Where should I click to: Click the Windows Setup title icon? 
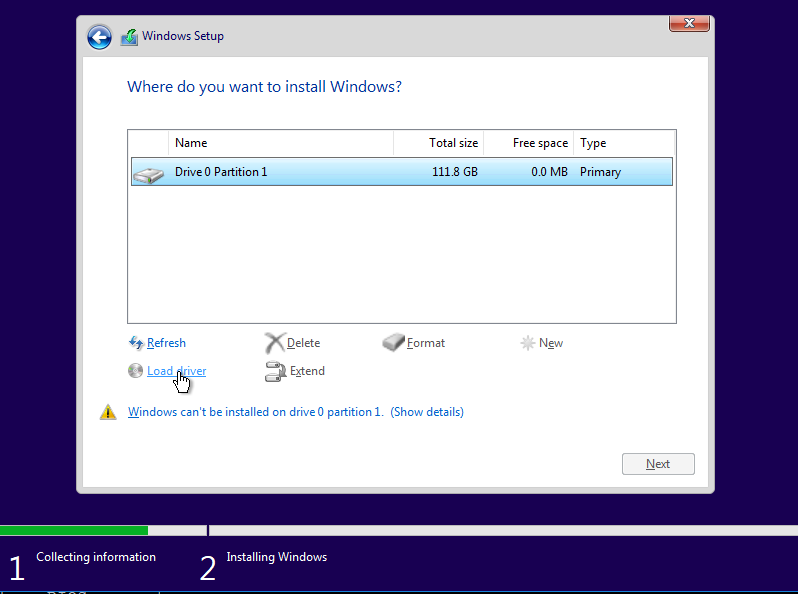129,37
